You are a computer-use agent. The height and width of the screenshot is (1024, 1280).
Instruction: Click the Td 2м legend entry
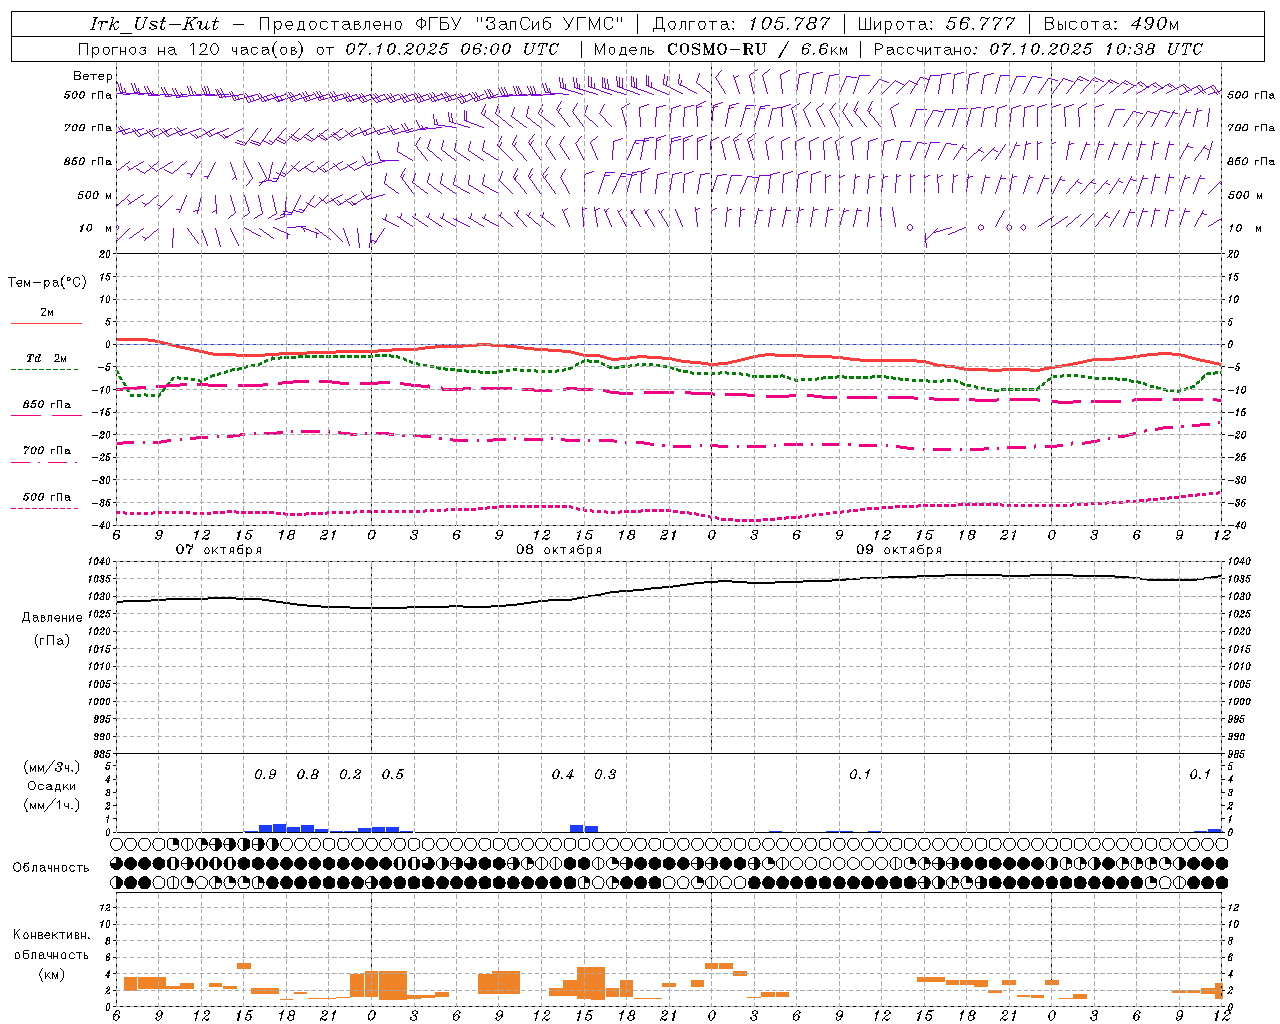46,358
